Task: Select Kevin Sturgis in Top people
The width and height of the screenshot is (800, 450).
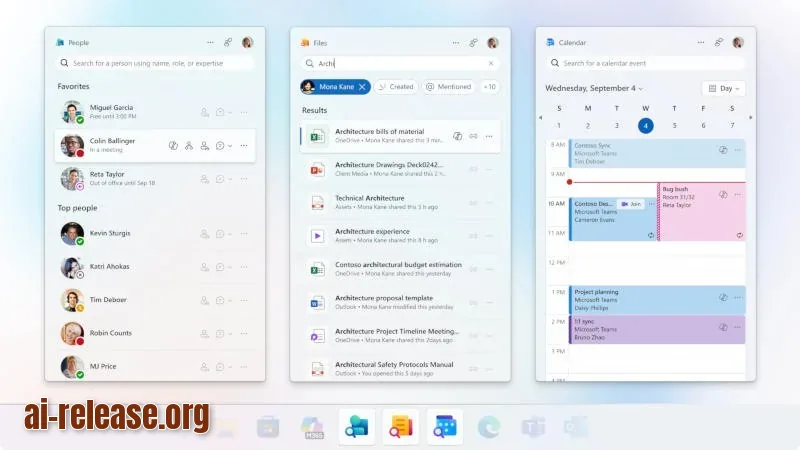Action: point(155,234)
